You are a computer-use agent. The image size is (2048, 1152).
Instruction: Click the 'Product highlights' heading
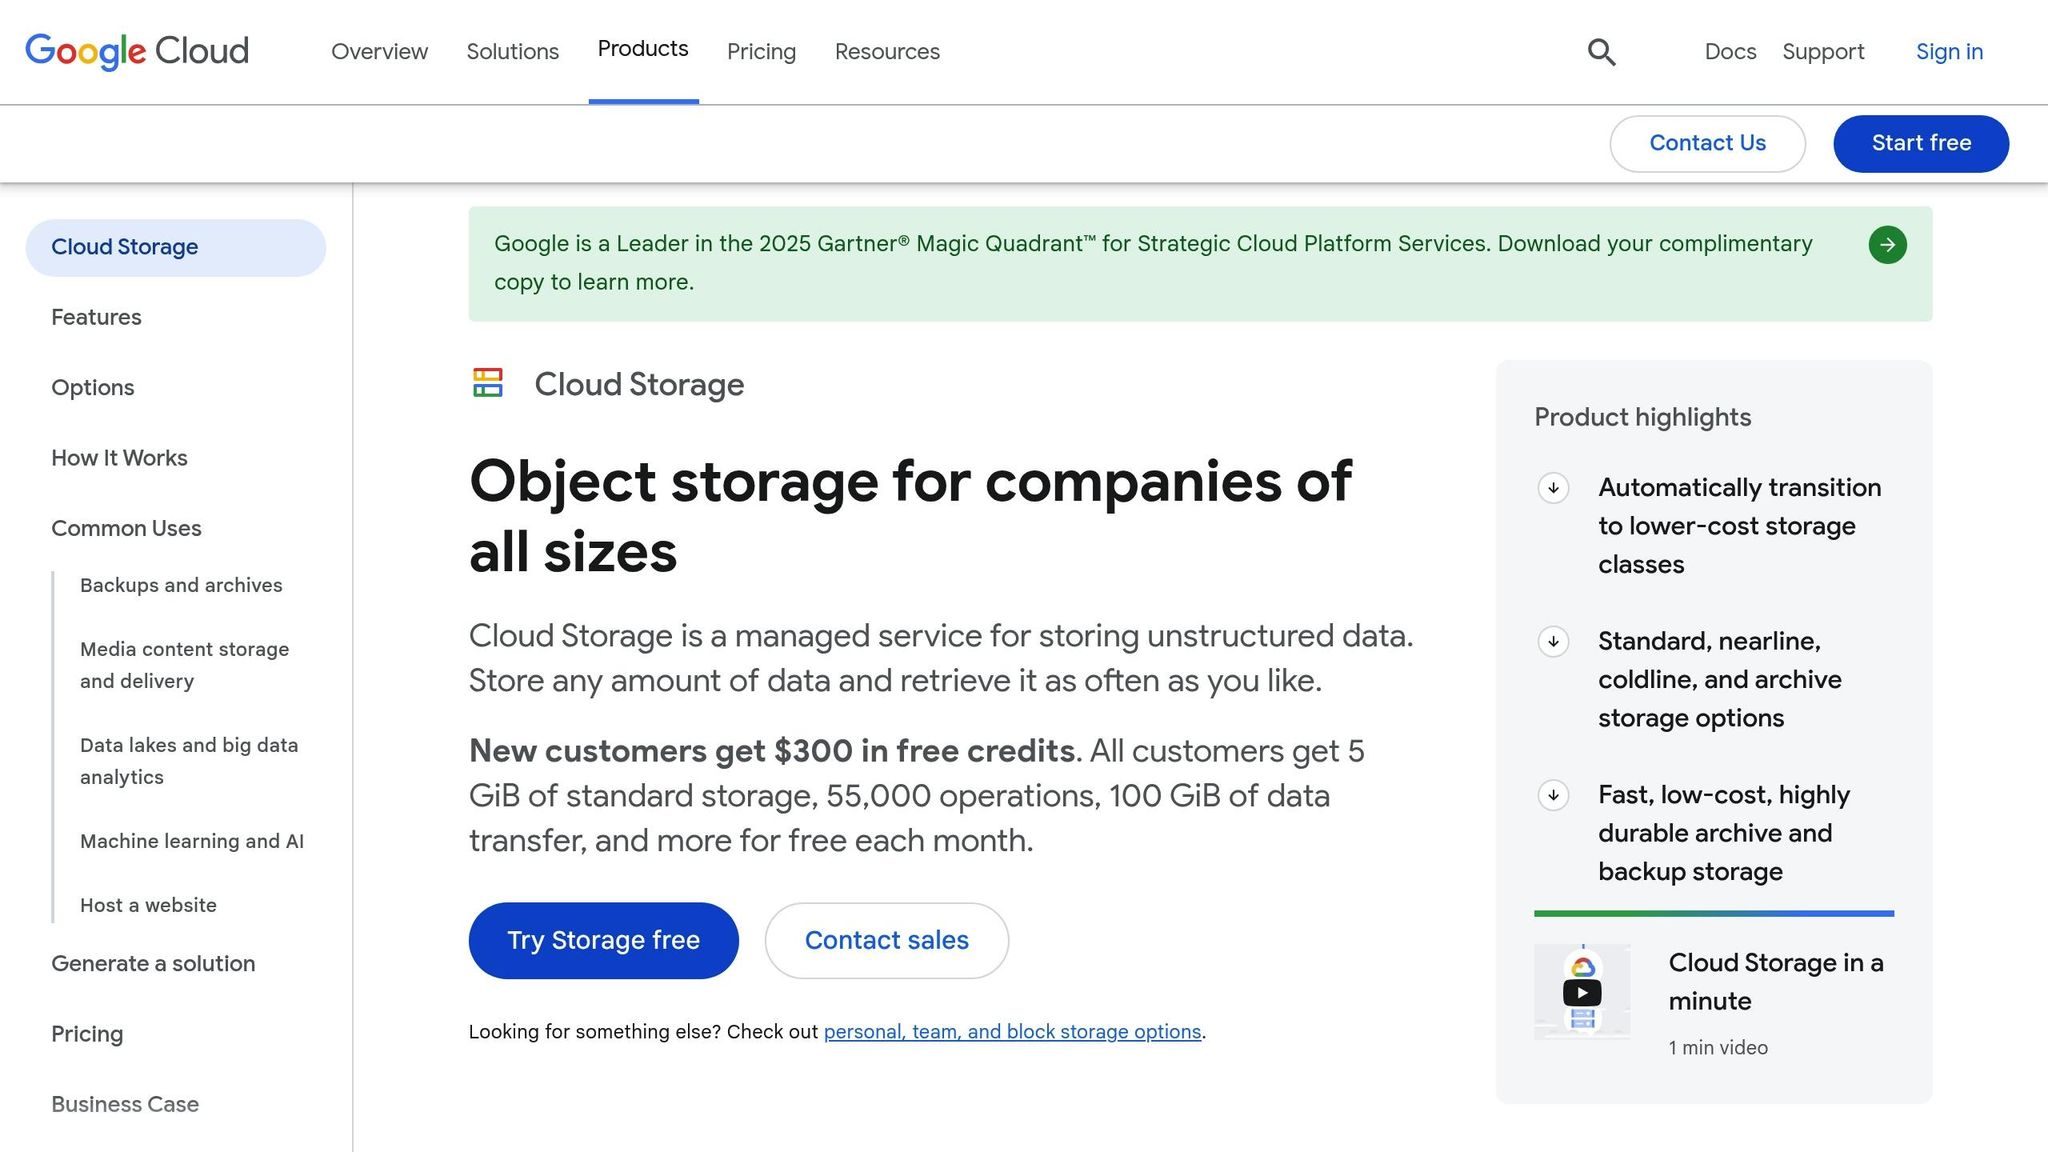click(1642, 417)
